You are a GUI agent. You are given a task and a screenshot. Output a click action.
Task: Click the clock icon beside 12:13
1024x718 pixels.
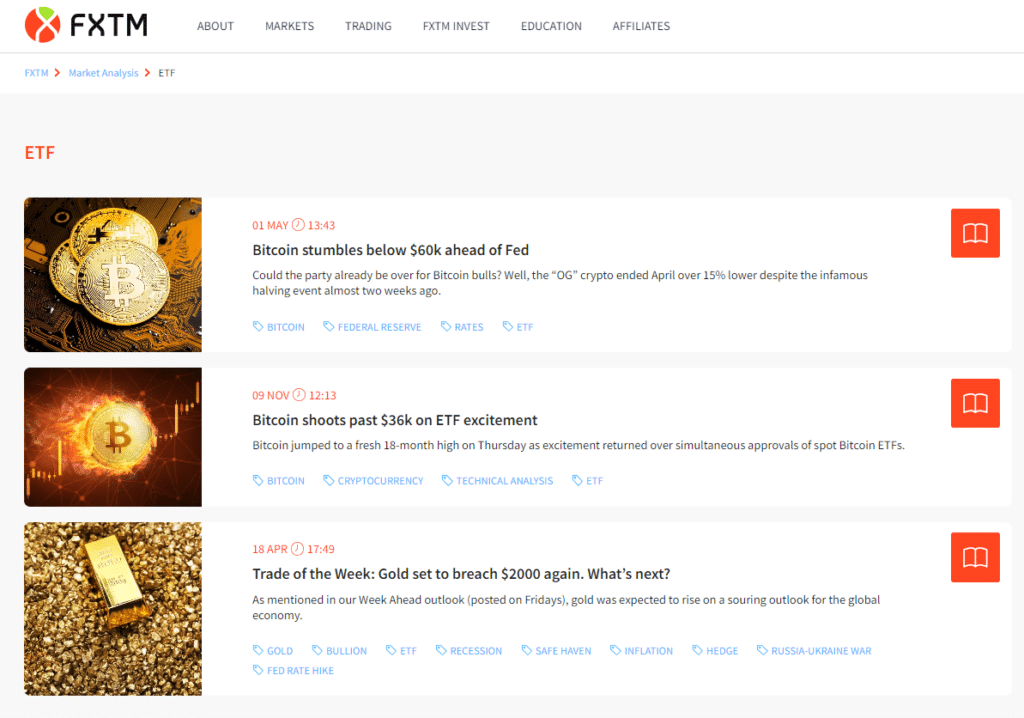(299, 395)
